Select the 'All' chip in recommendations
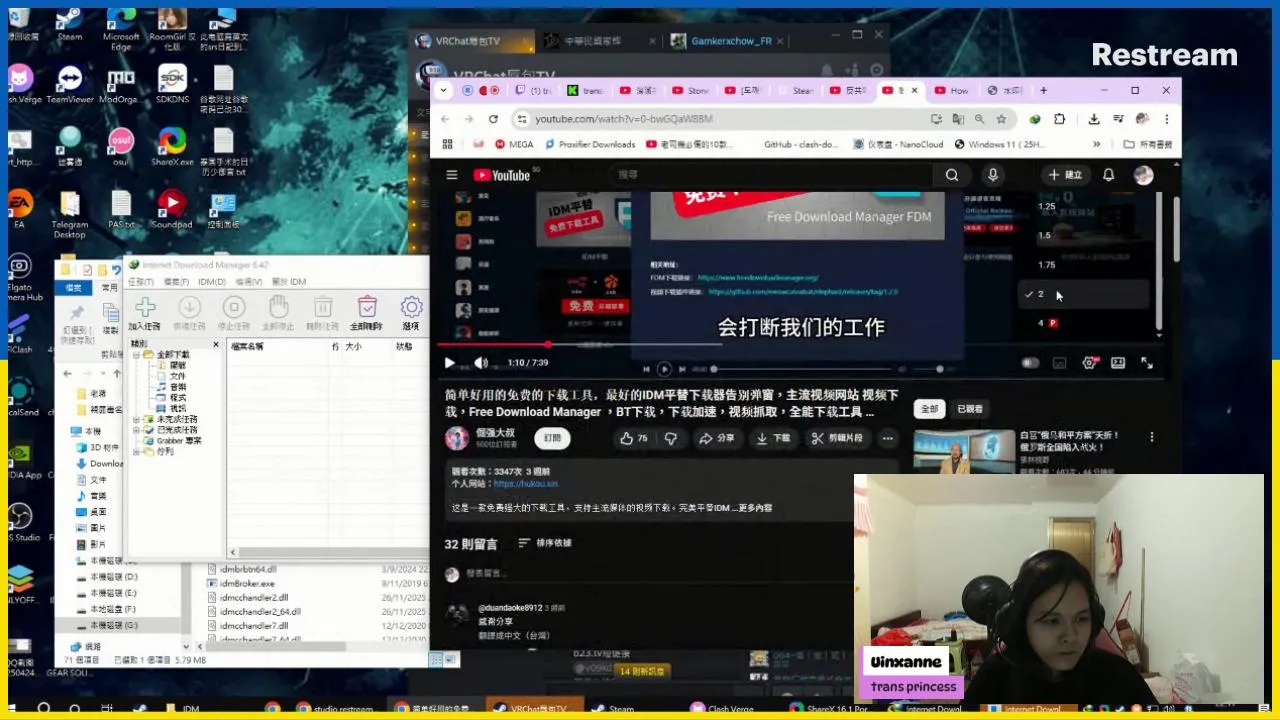This screenshot has width=1280, height=720. (929, 409)
